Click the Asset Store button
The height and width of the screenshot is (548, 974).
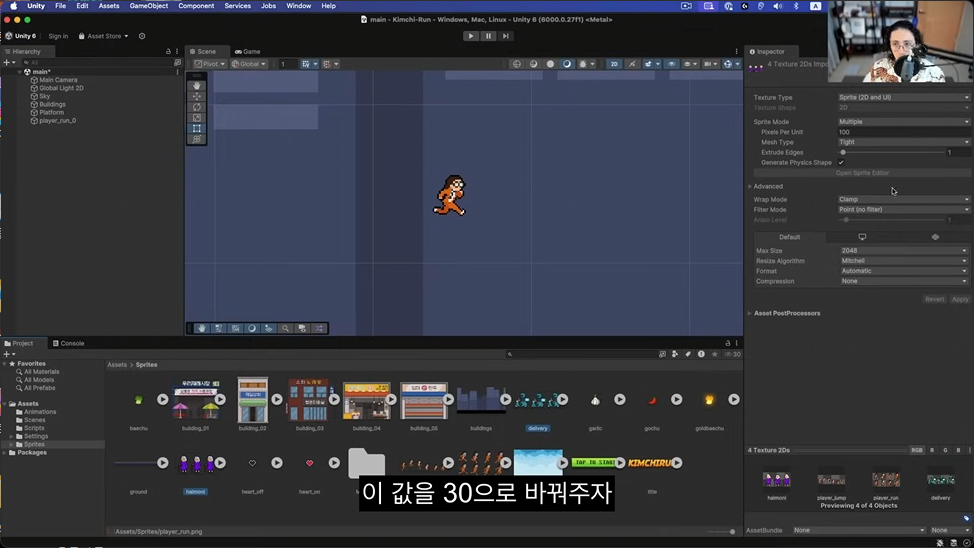[103, 36]
